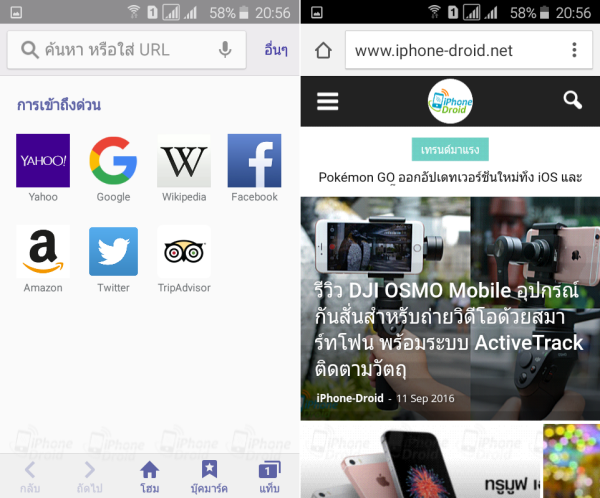Open the TripAdvisor shortcut
The image size is (600, 498).
184,252
